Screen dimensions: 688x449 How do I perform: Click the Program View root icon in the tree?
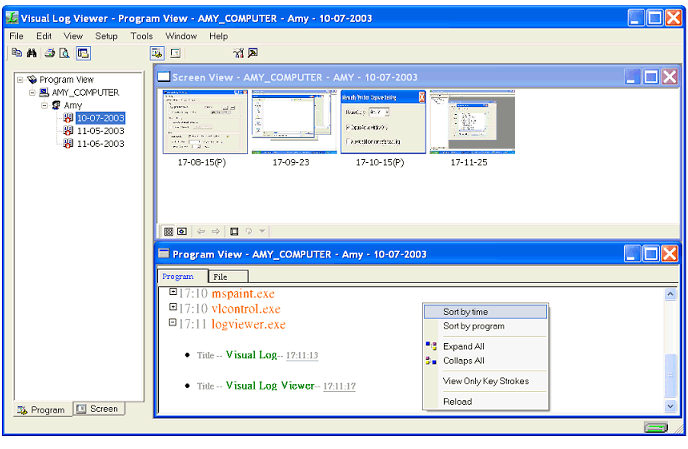tap(32, 79)
